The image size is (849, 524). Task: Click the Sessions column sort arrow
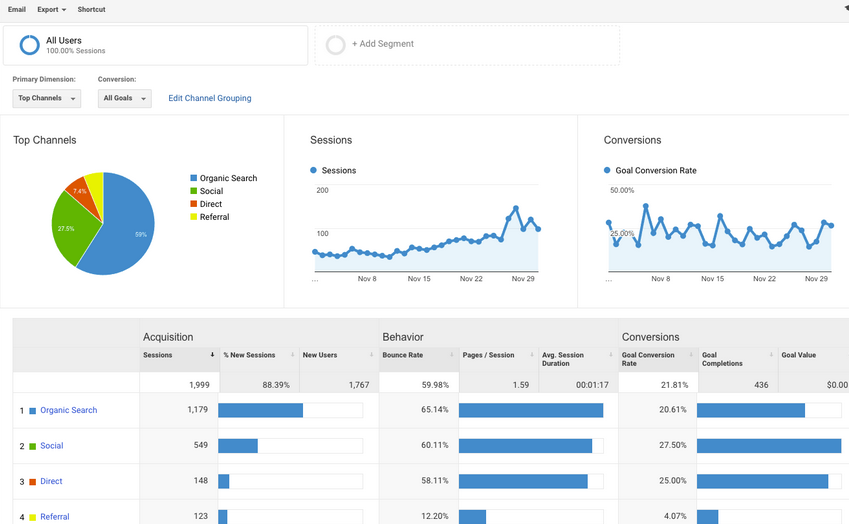coord(212,355)
